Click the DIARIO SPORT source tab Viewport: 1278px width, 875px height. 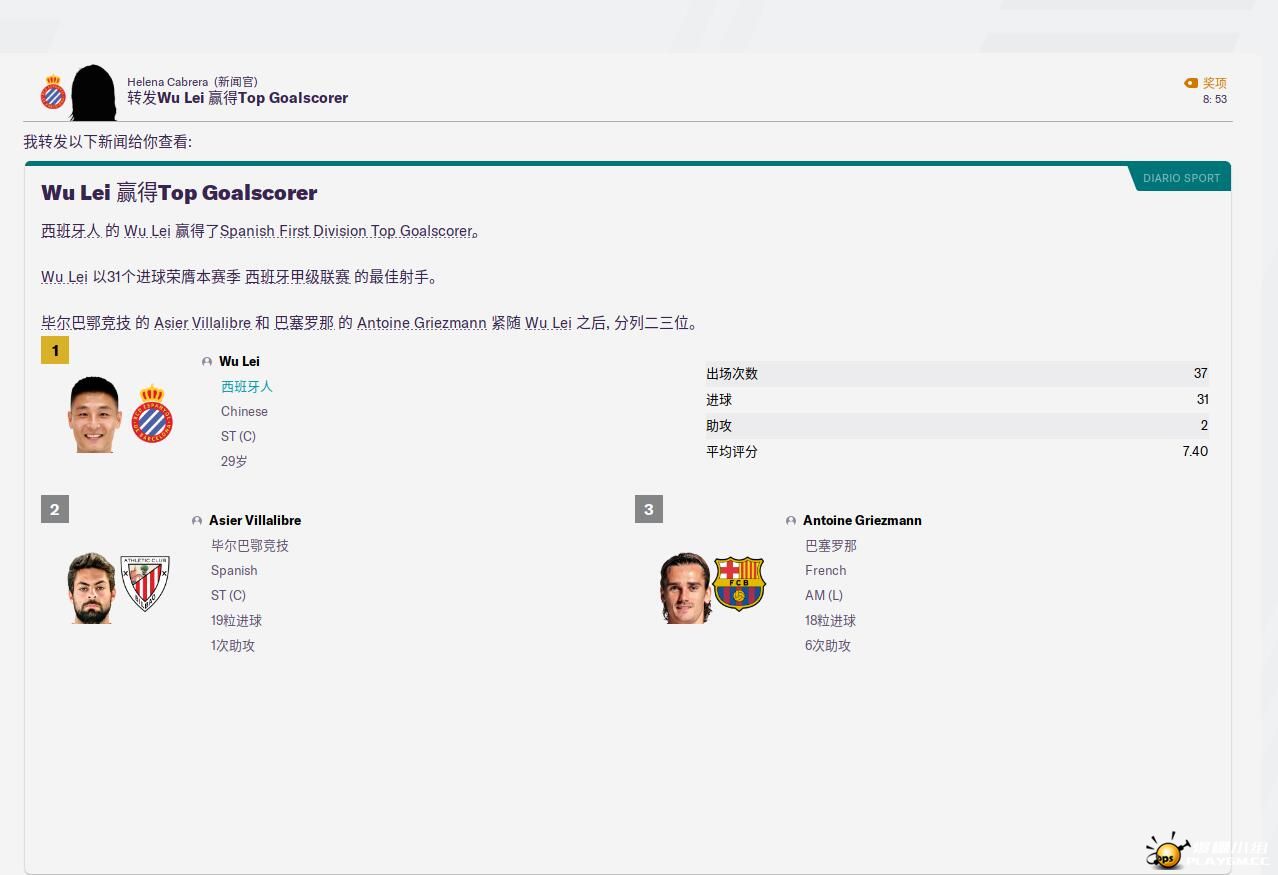(x=1181, y=178)
